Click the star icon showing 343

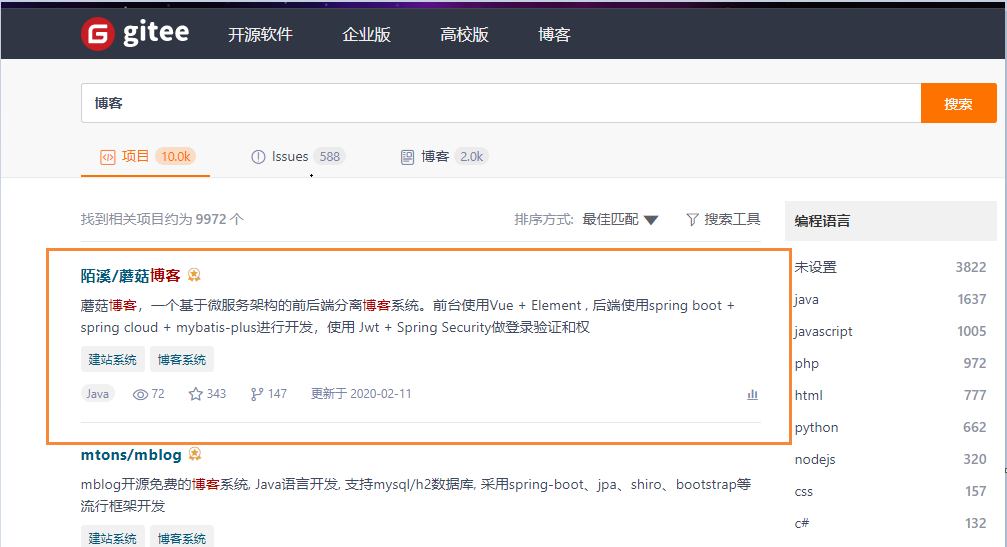coord(195,394)
